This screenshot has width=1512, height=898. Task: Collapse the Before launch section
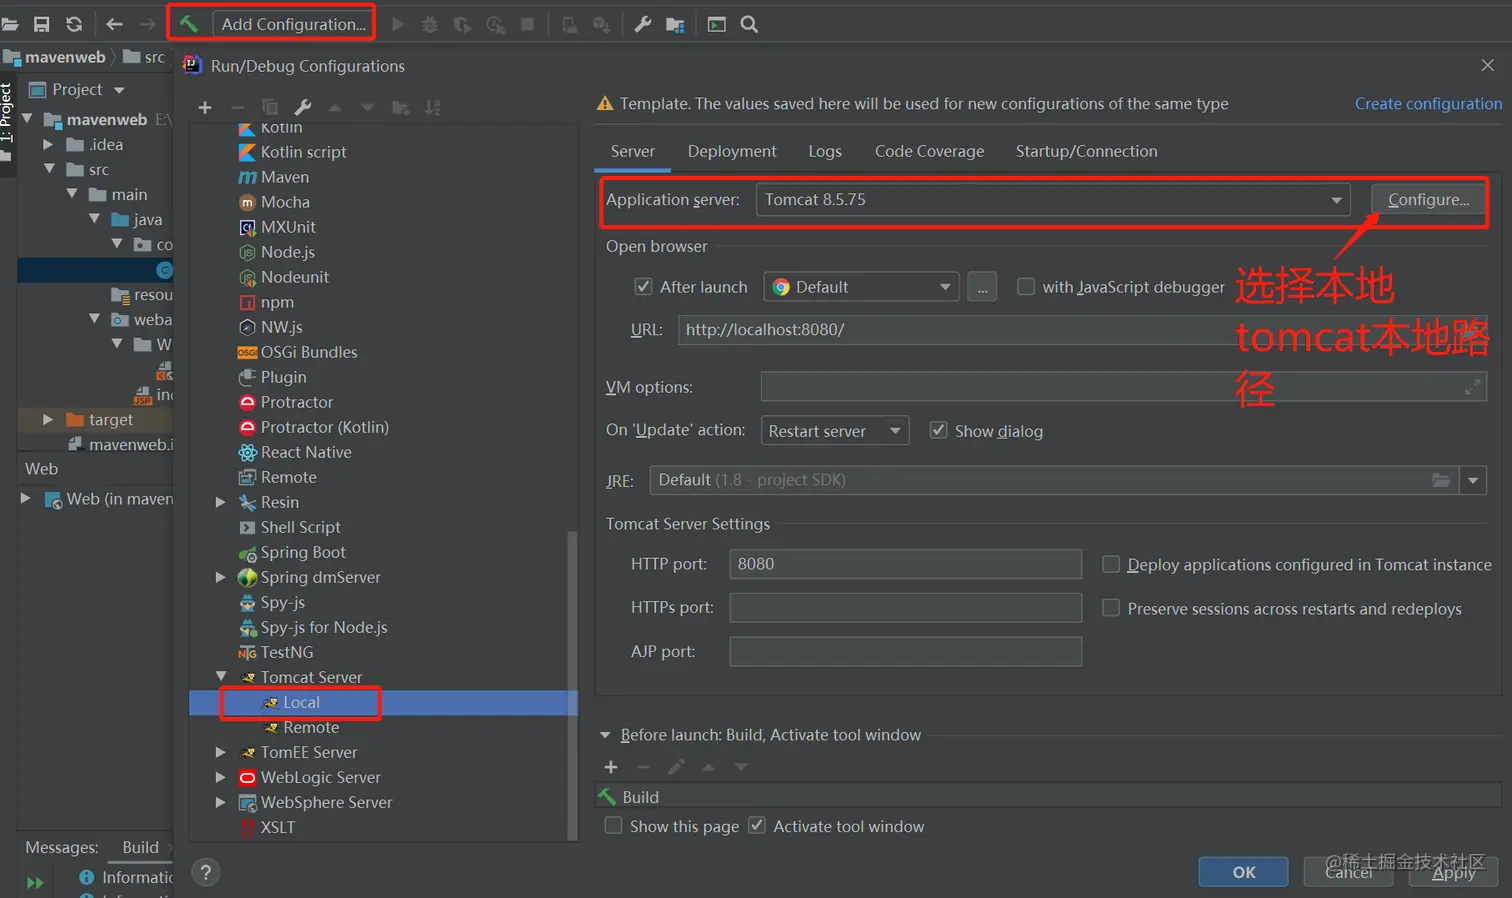click(x=605, y=735)
